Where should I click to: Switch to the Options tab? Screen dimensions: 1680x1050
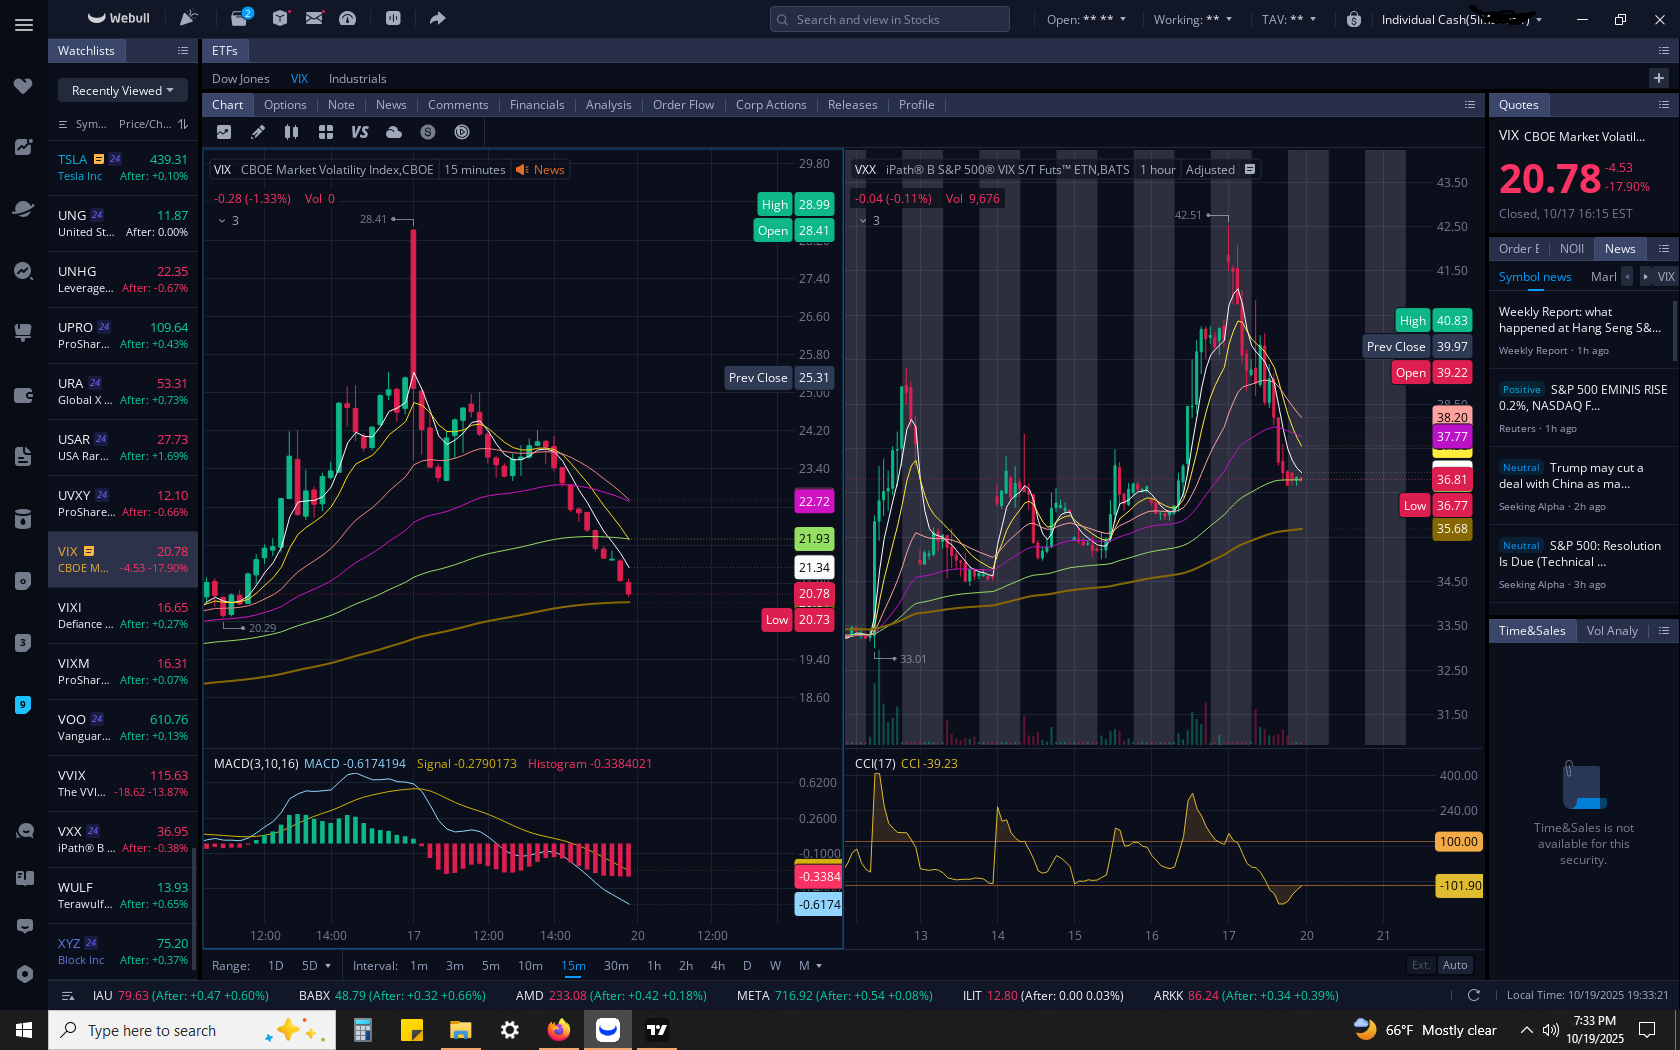pyautogui.click(x=285, y=104)
